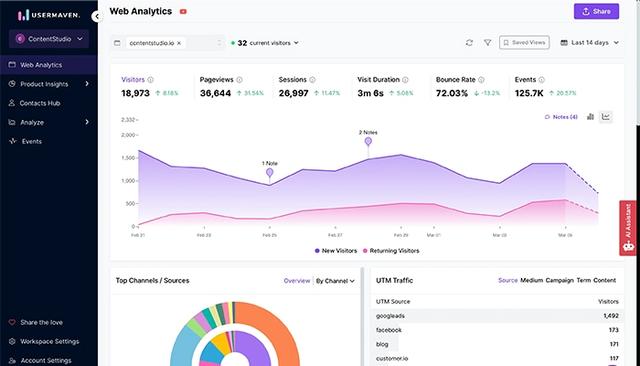Viewport: 640px width, 366px height.
Task: Select UTM Campaign tab
Action: (x=559, y=280)
